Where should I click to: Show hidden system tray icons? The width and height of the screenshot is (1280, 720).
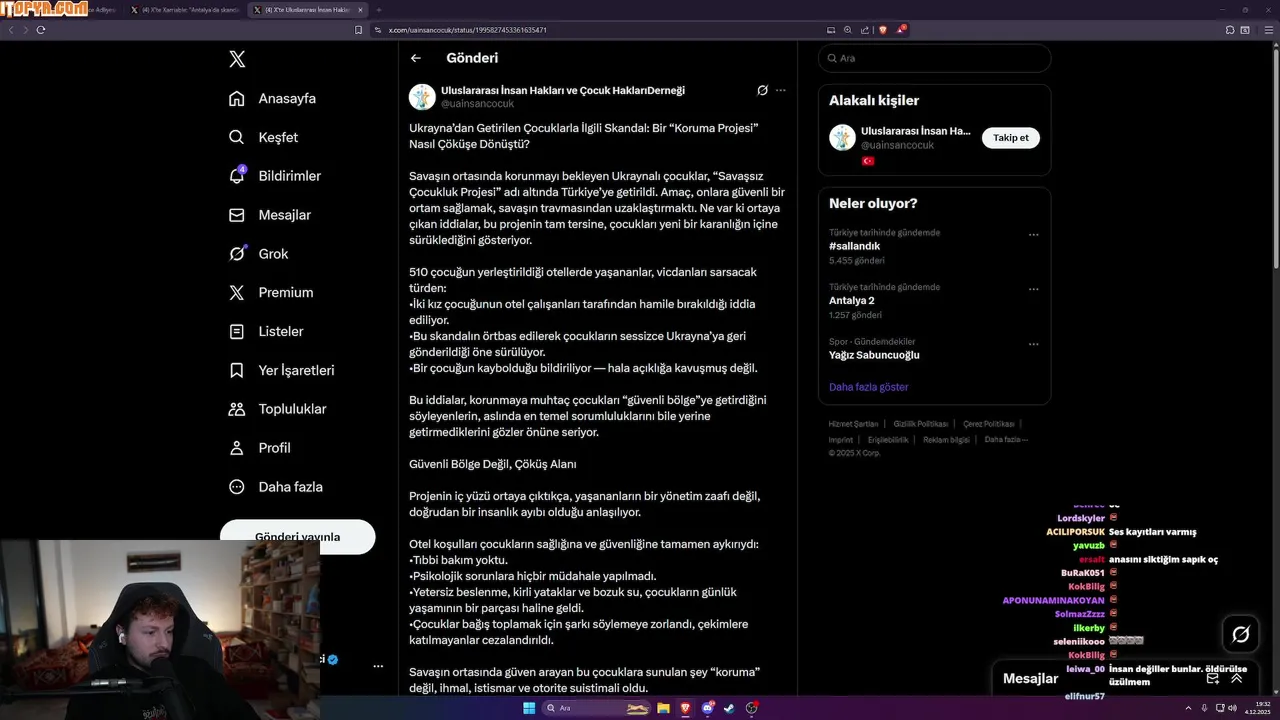tap(1188, 708)
